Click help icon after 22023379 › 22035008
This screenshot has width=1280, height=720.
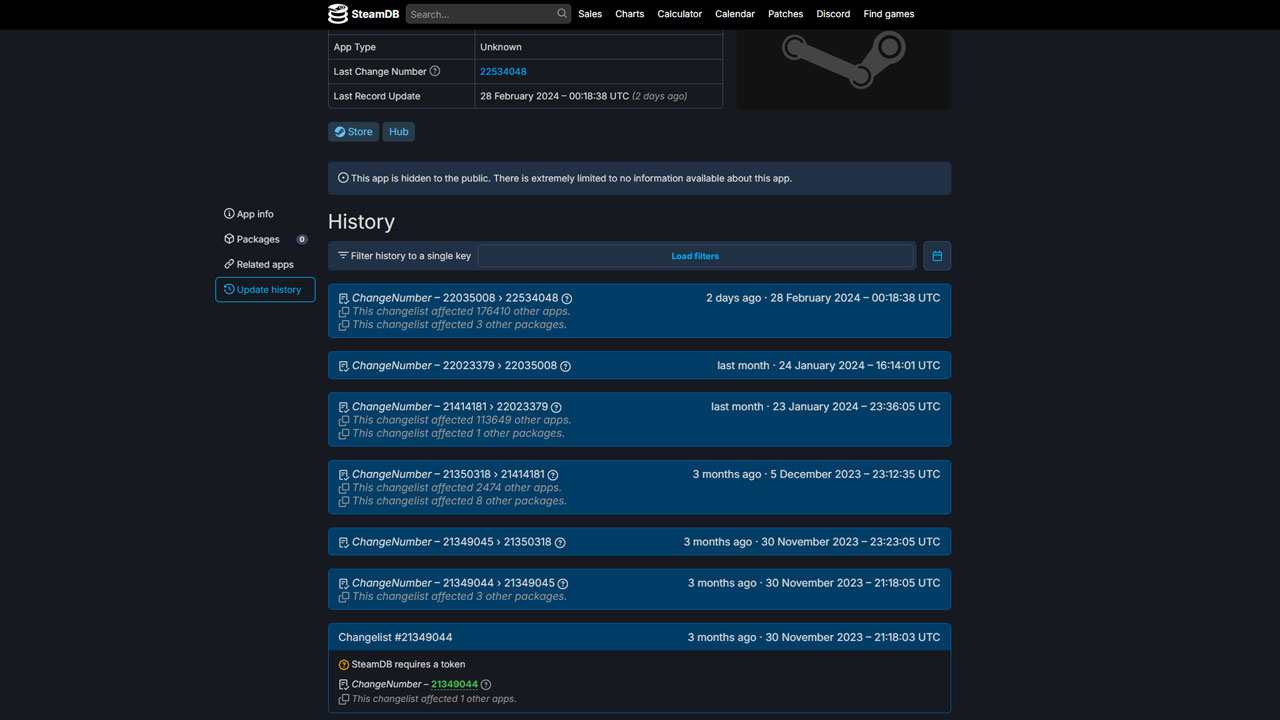pos(565,366)
